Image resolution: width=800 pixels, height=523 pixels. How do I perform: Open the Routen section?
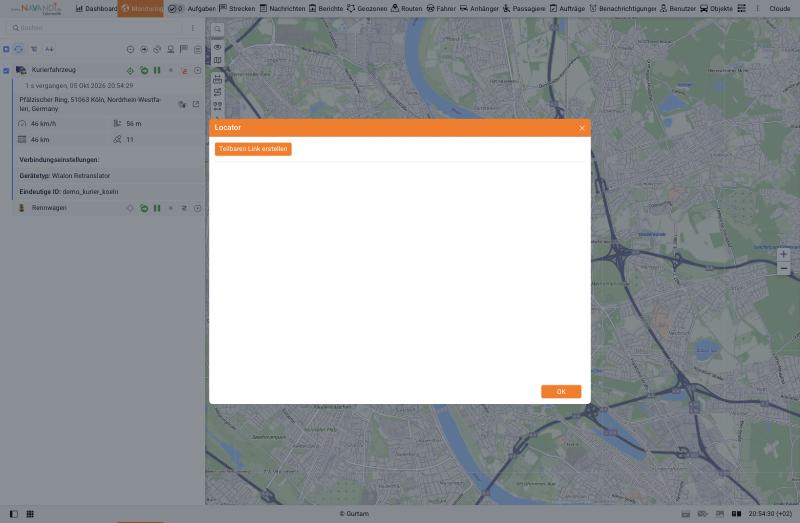click(407, 9)
